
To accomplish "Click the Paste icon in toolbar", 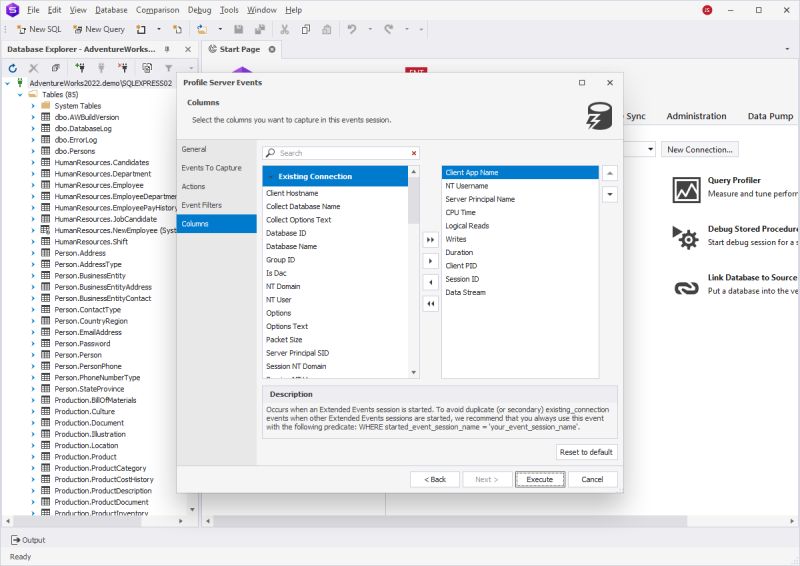I will tap(327, 30).
